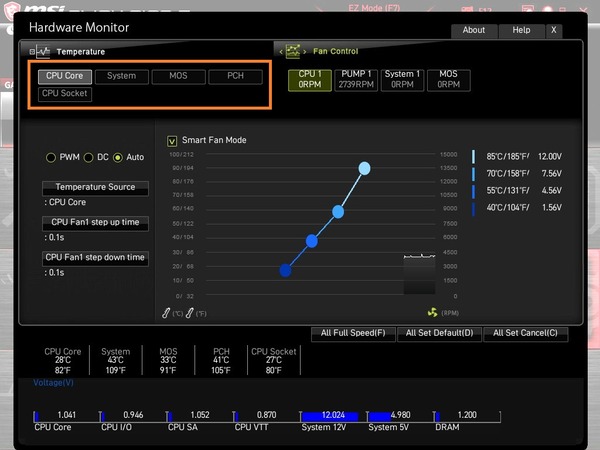Click the PCH 41°C reading
The height and width of the screenshot is (450, 600).
point(221,361)
